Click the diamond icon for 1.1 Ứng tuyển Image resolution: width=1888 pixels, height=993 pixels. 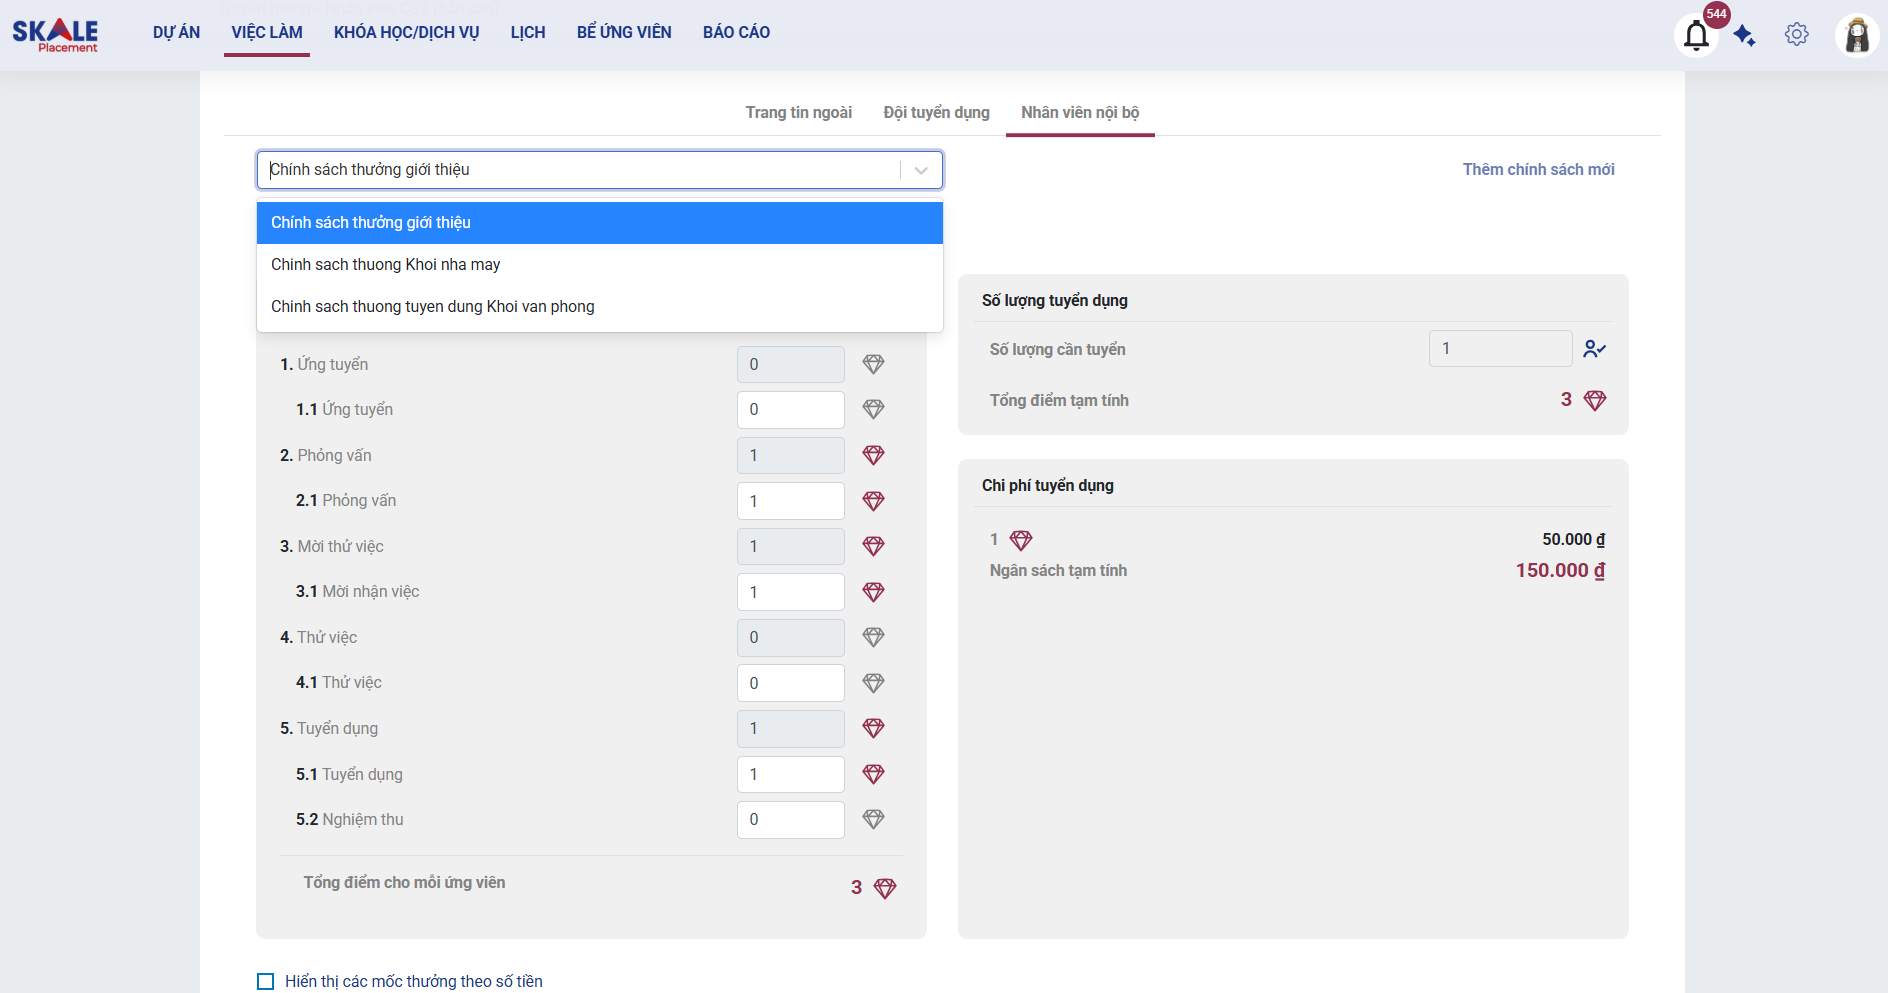[873, 409]
